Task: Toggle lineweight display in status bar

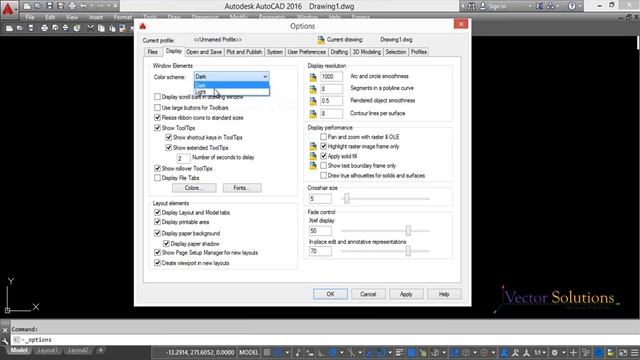Action: pos(399,352)
